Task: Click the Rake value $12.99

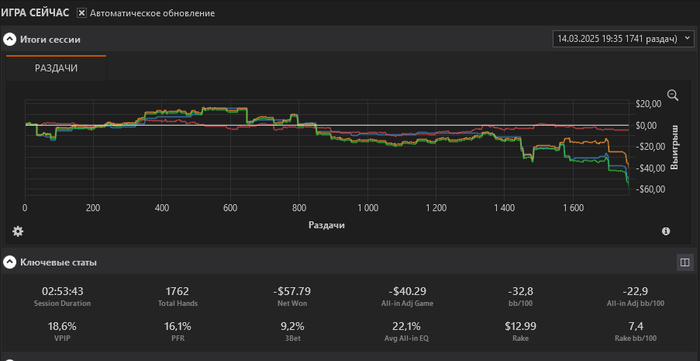Action: click(x=521, y=326)
